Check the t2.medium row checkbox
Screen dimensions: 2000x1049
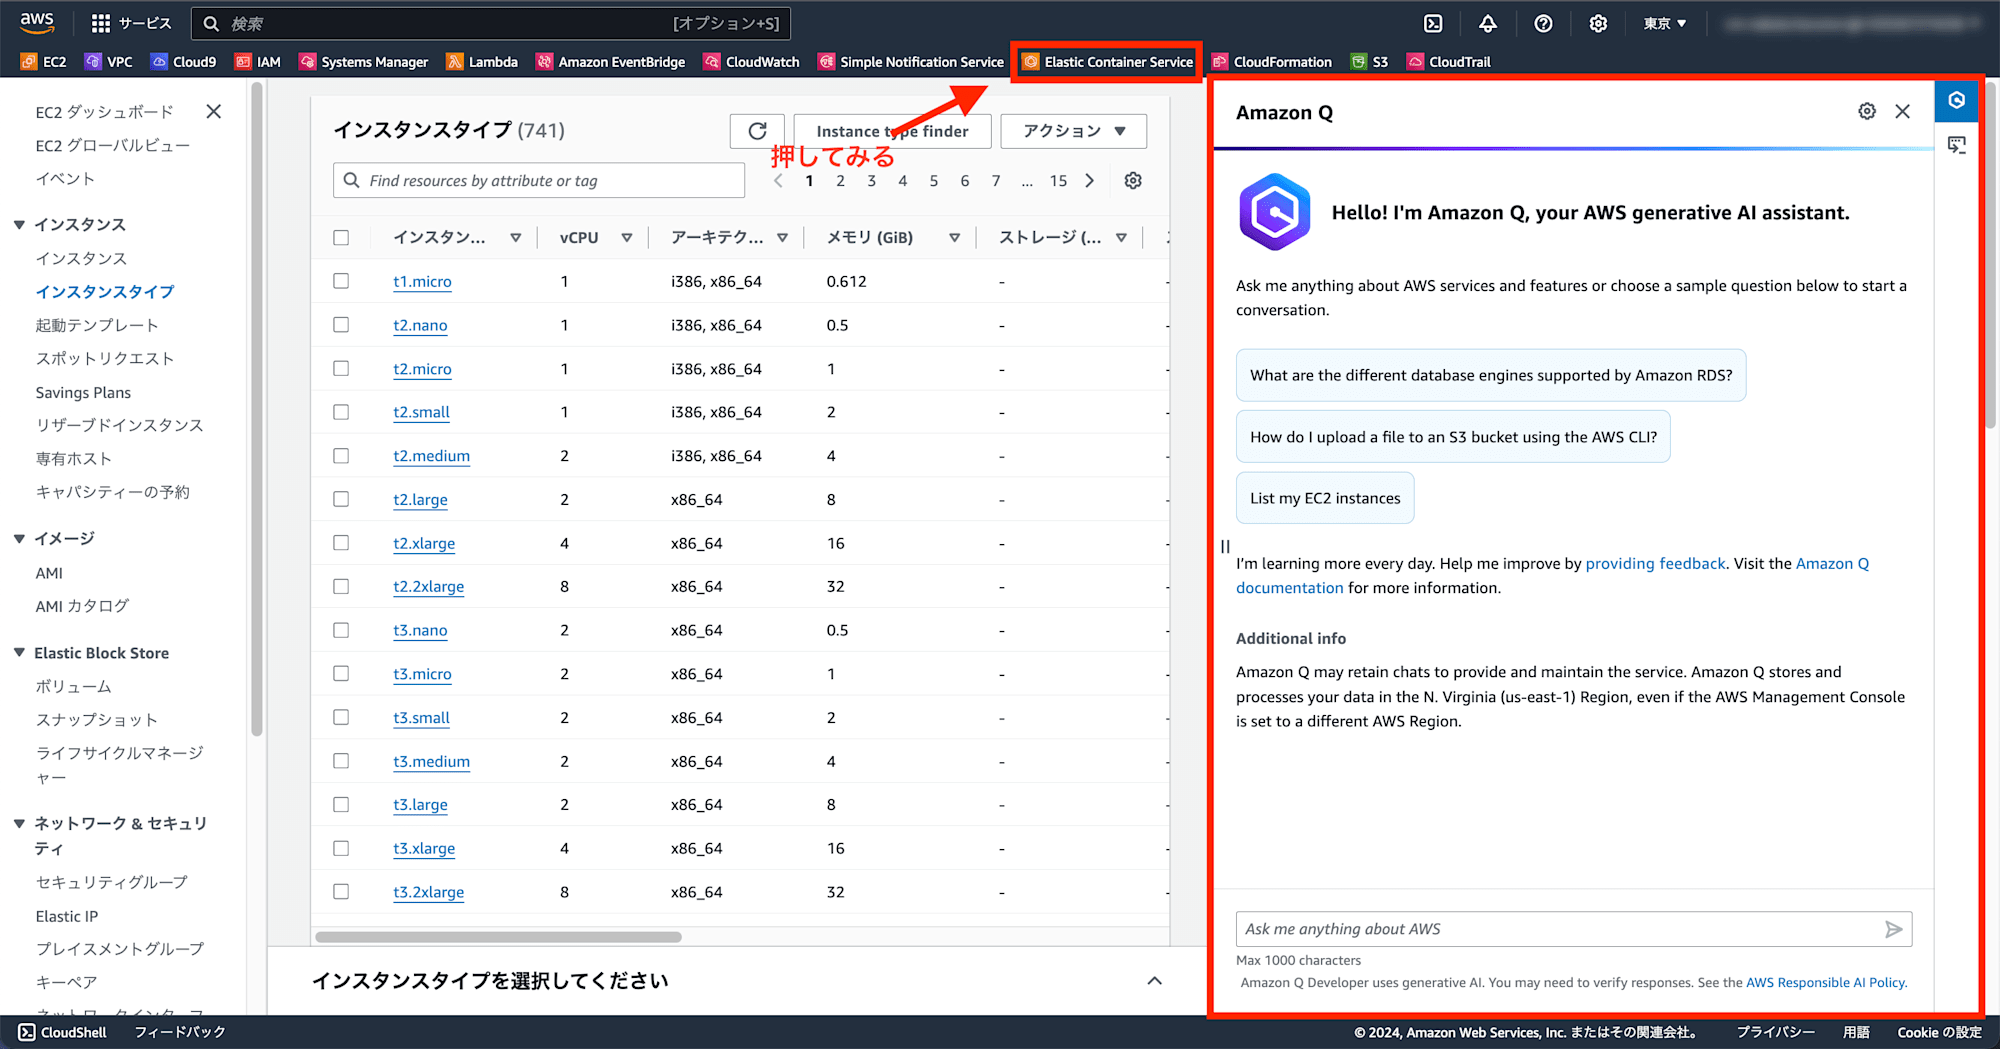click(x=341, y=456)
